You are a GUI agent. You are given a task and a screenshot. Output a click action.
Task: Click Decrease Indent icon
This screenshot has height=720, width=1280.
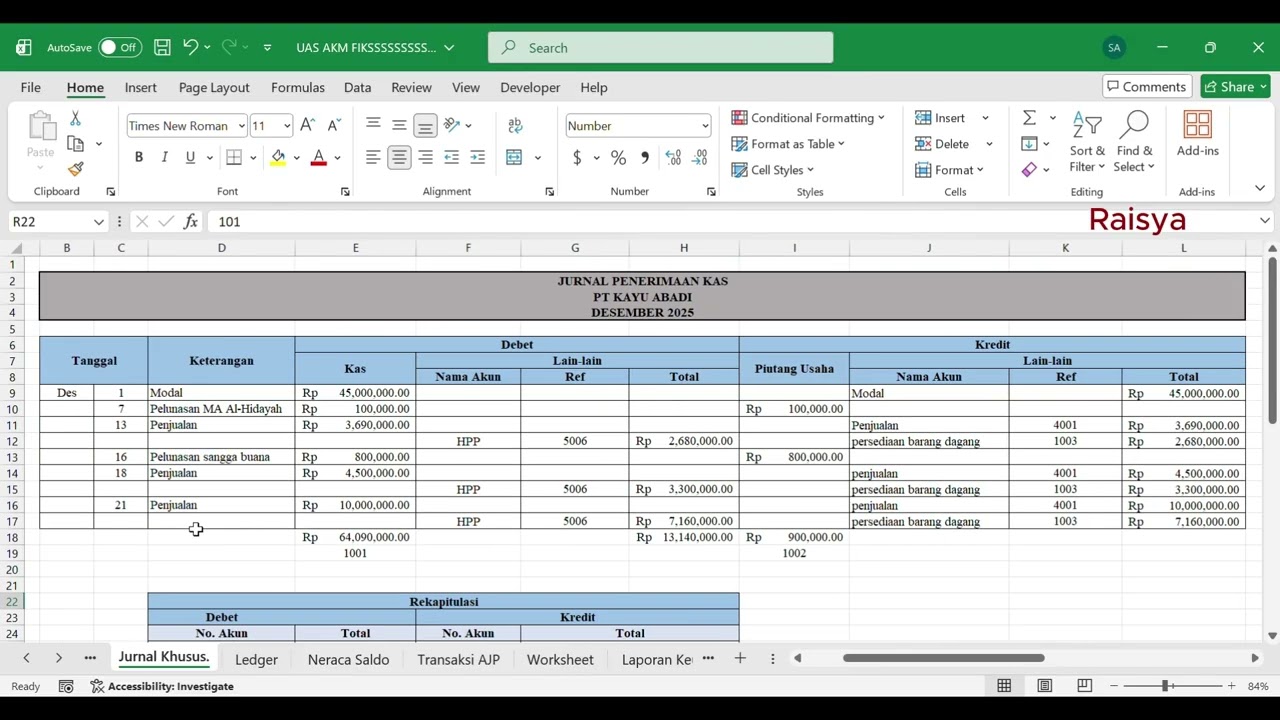[x=452, y=157]
